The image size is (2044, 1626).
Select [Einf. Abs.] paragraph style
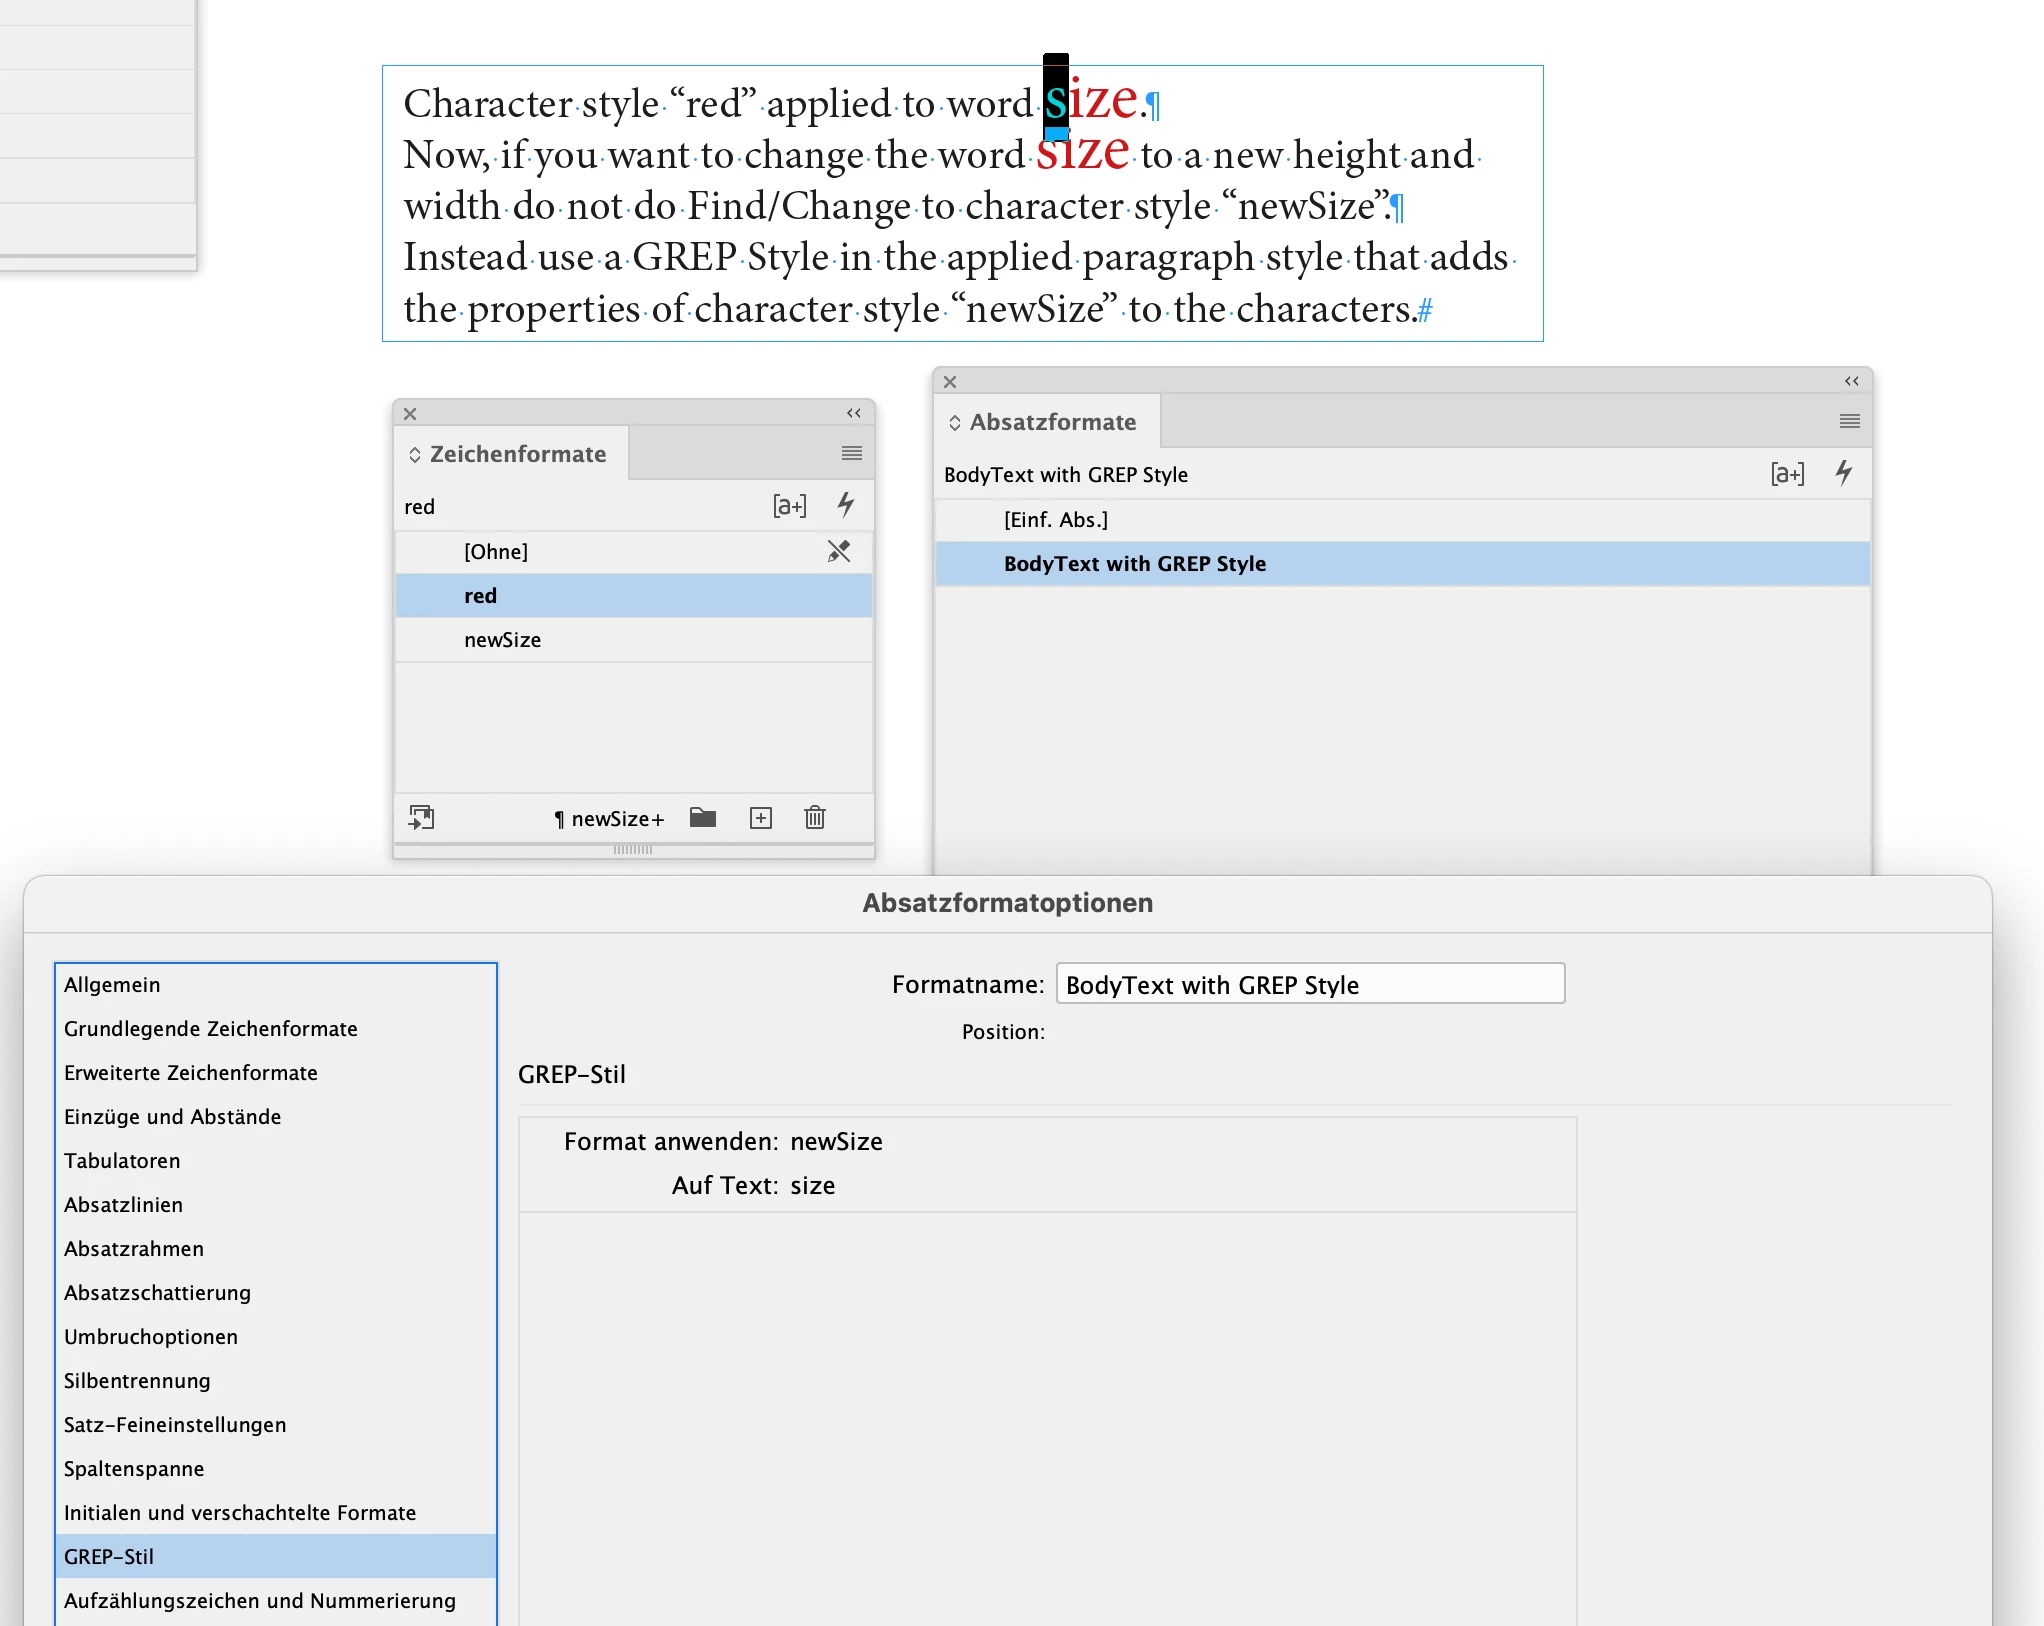[x=1056, y=520]
